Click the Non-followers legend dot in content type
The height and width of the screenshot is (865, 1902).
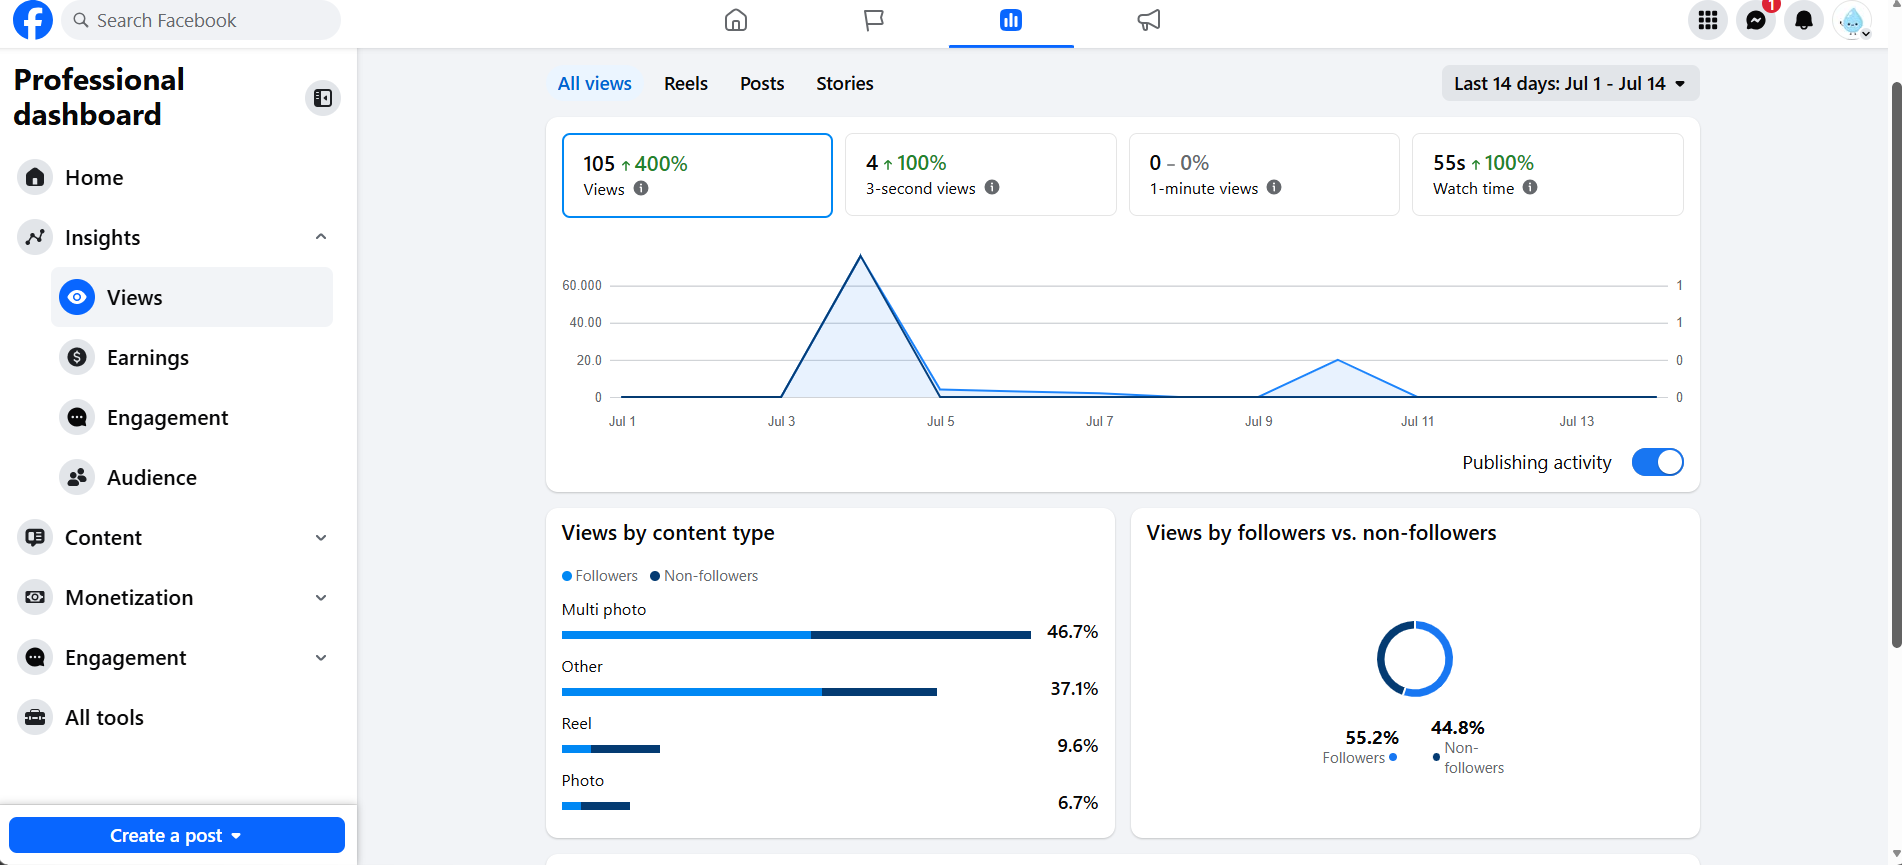tap(655, 576)
